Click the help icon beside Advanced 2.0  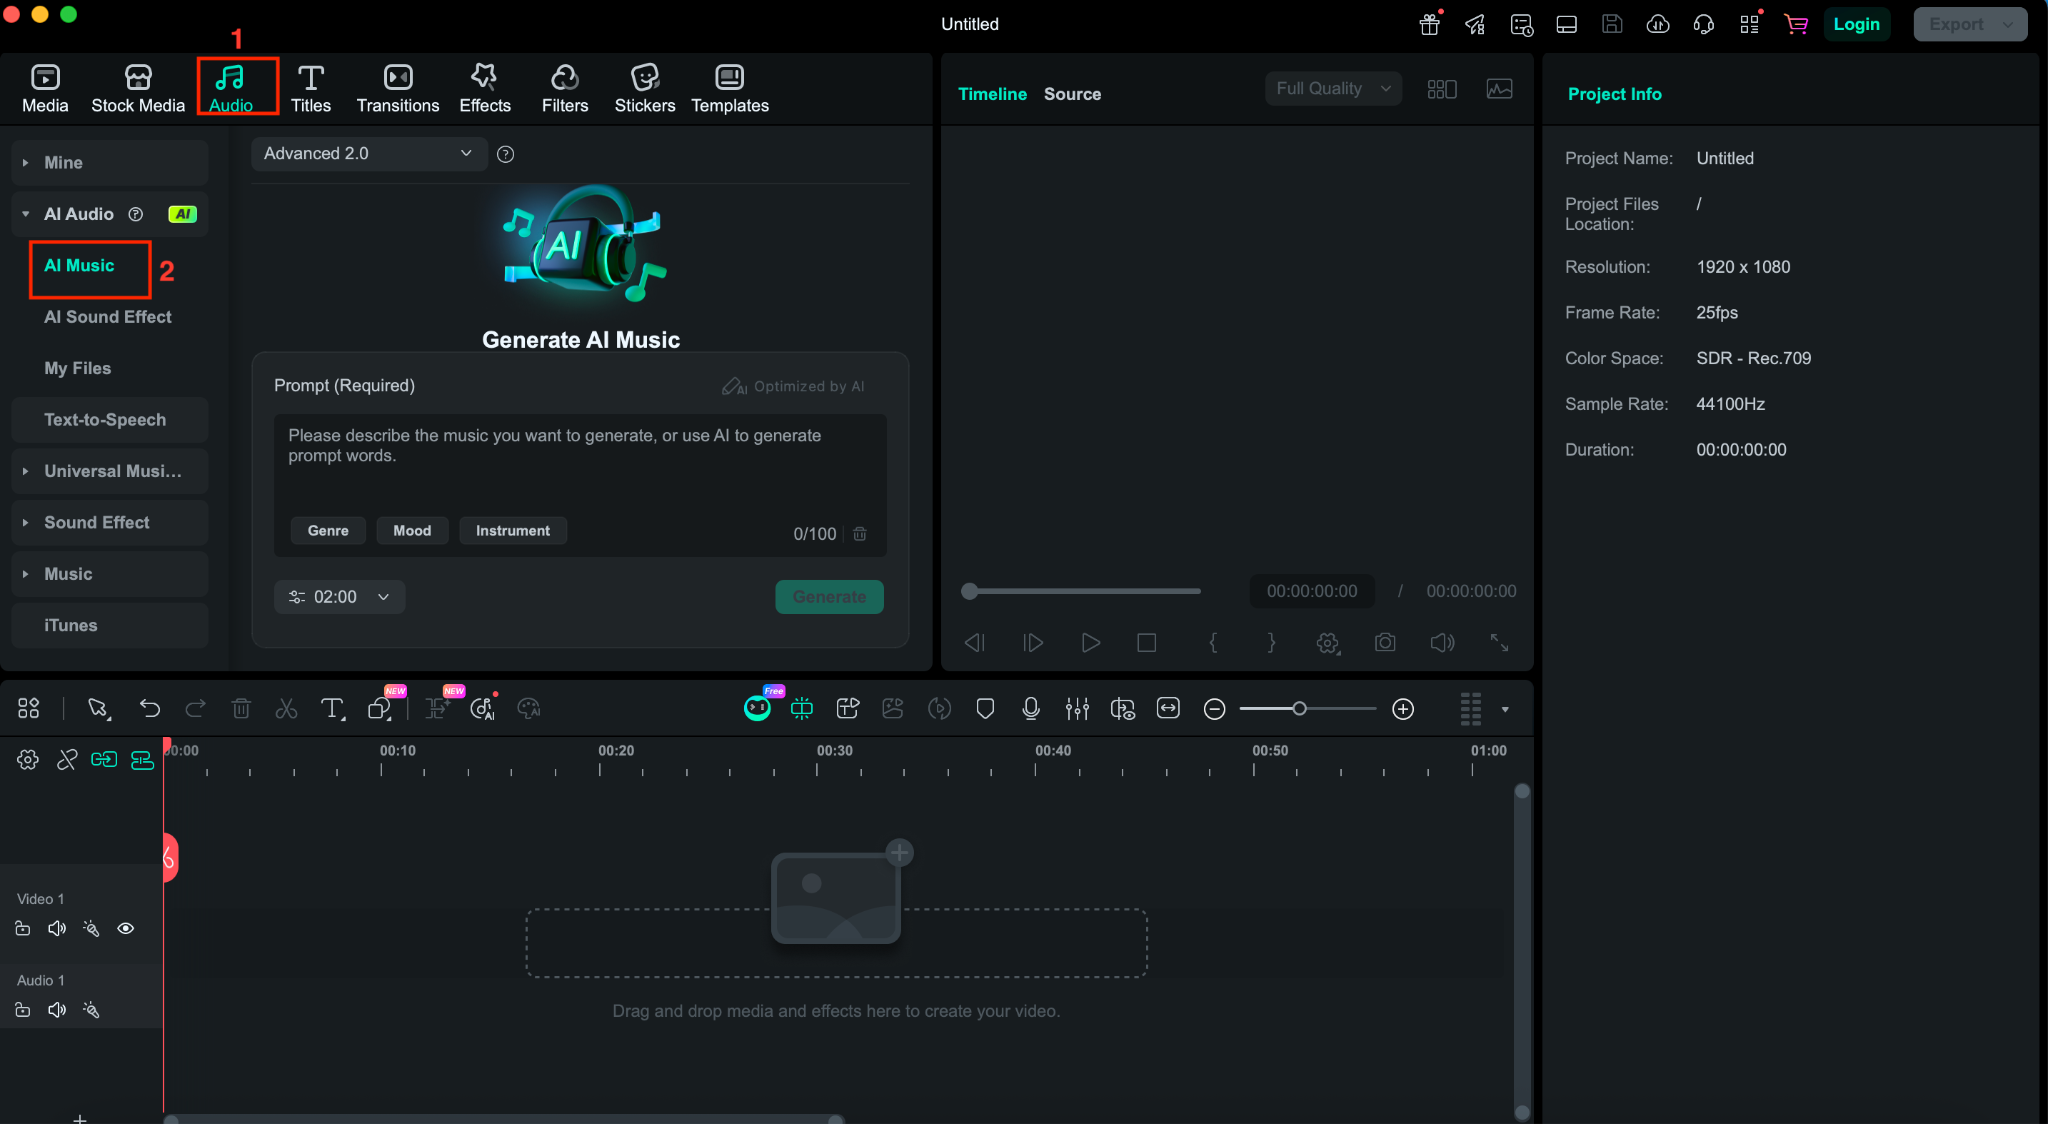point(506,154)
